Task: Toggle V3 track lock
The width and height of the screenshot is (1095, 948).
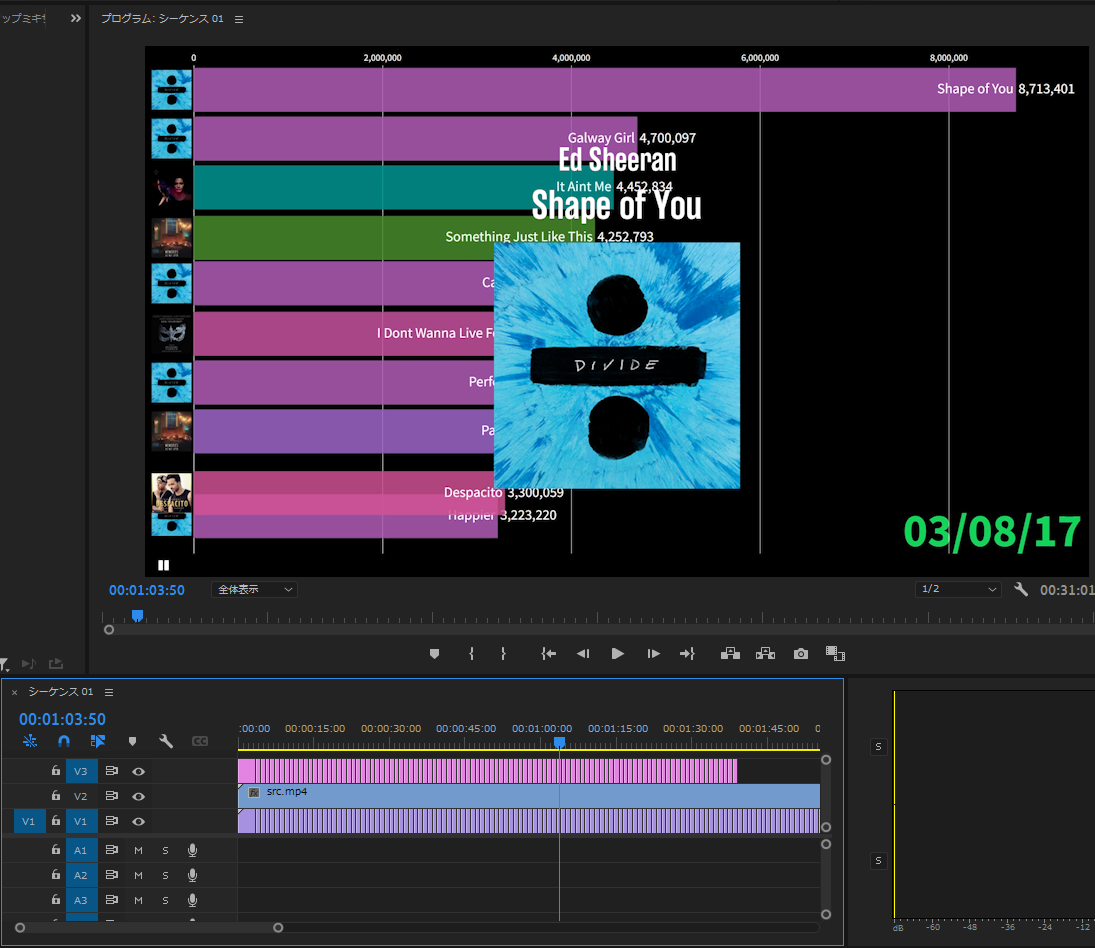Action: click(x=56, y=771)
